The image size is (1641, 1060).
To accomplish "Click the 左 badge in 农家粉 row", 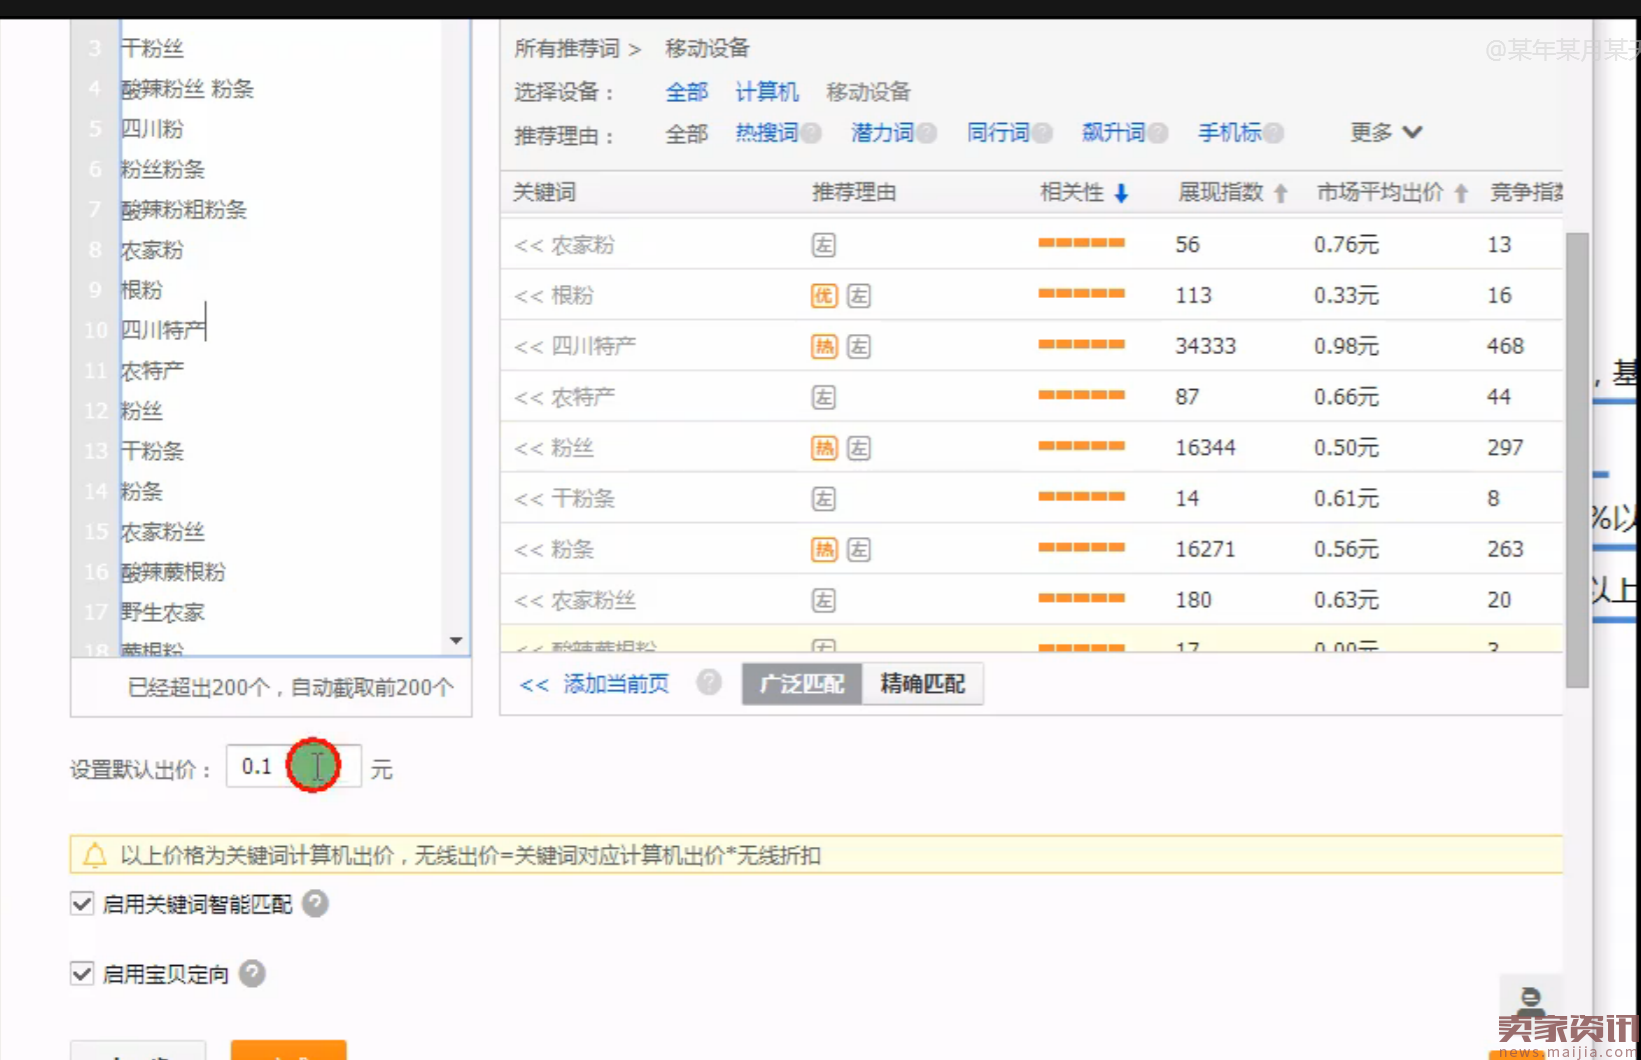I will point(823,245).
